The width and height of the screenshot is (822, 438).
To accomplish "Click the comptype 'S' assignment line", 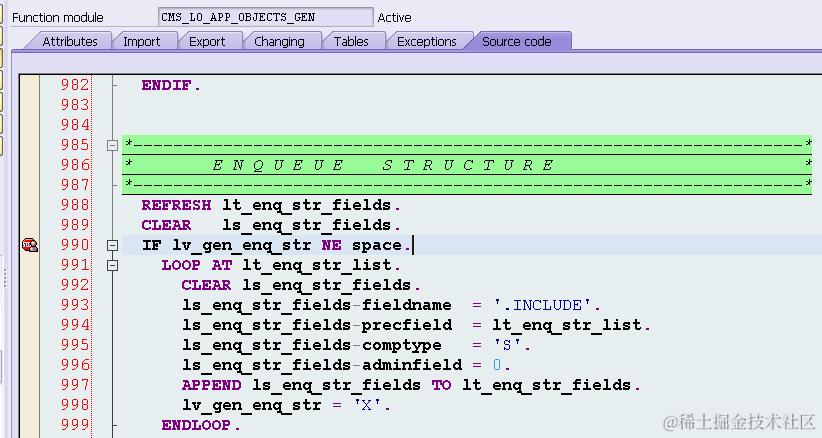I will (x=356, y=345).
